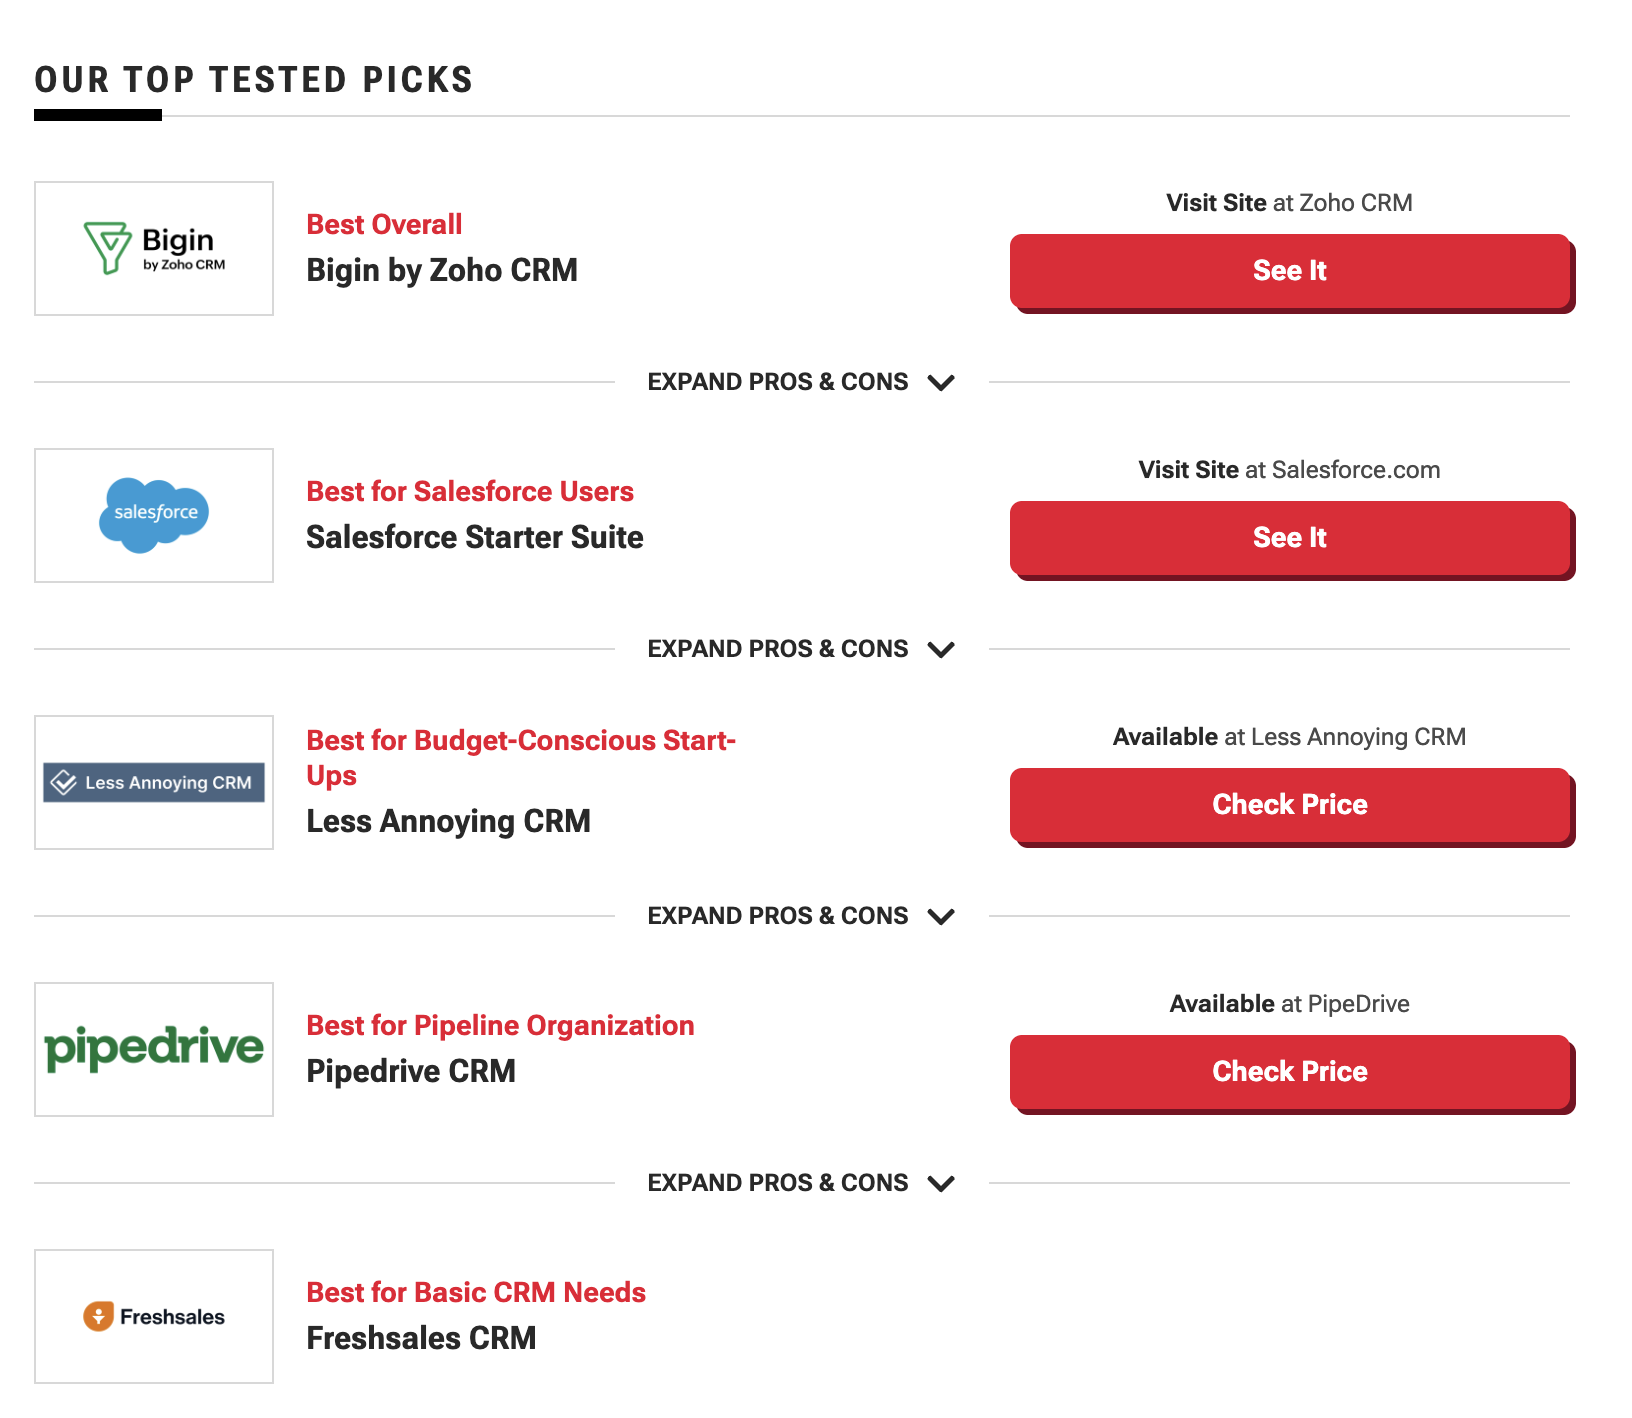Click See It for Salesforce Starter Suite

click(x=1289, y=538)
